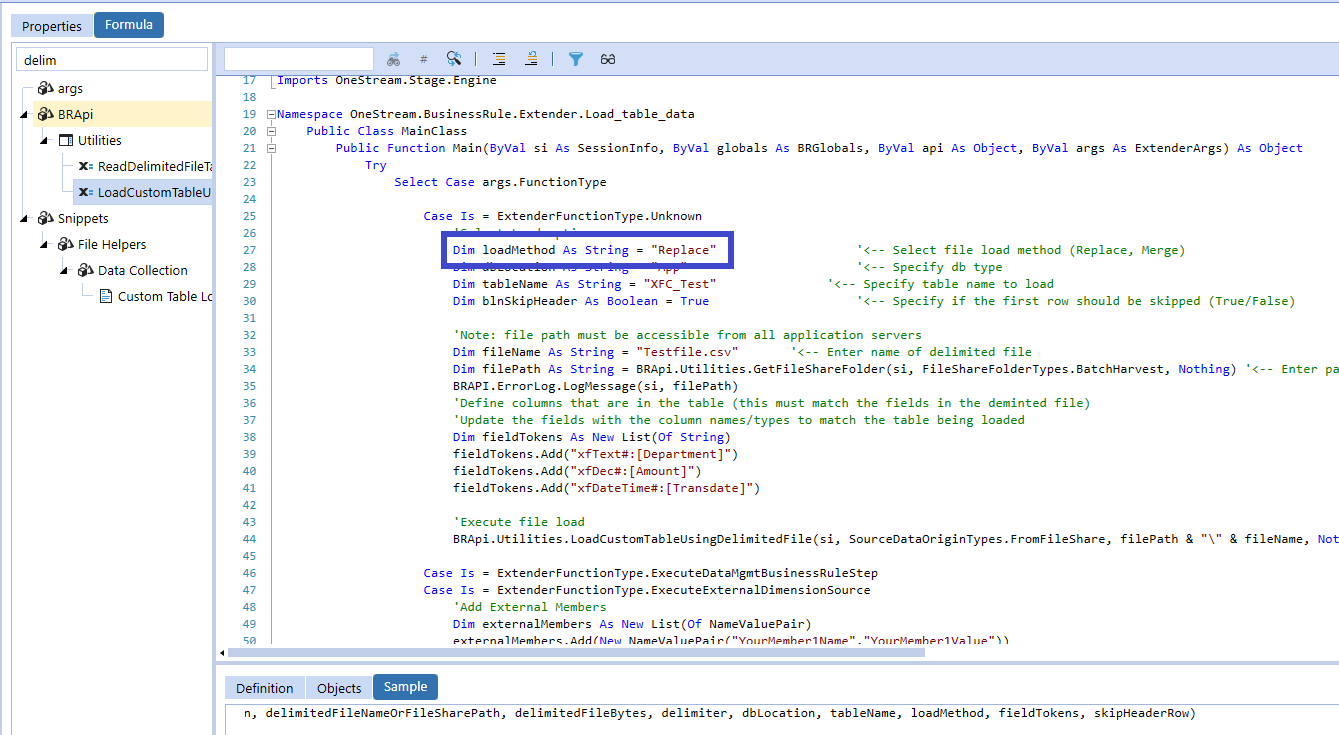Select the ReadDelimitedFileTa function icon
Viewport: 1339px width, 735px height.
[x=86, y=165]
